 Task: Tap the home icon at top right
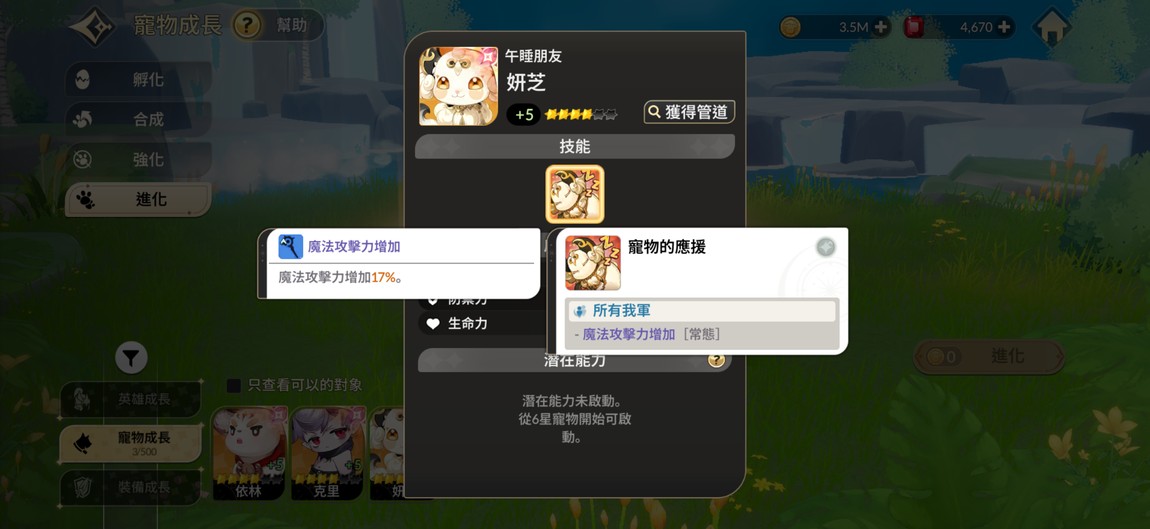click(x=1051, y=29)
